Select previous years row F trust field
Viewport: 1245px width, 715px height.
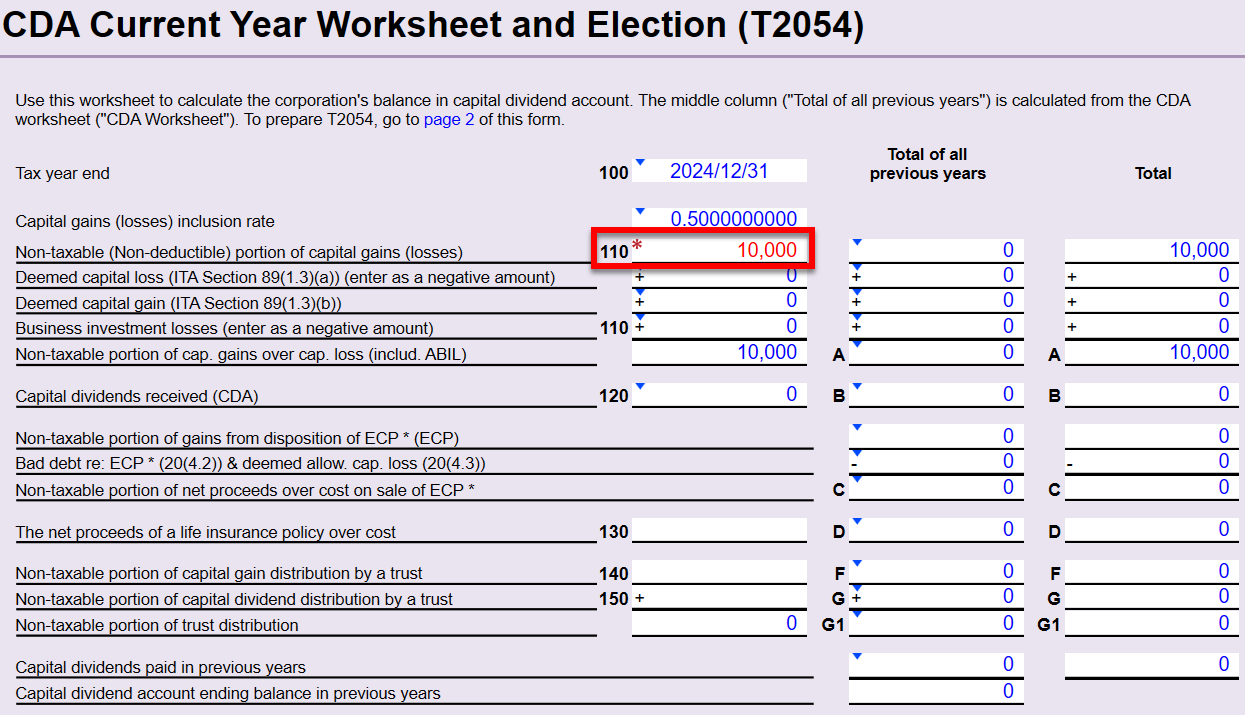[936, 571]
